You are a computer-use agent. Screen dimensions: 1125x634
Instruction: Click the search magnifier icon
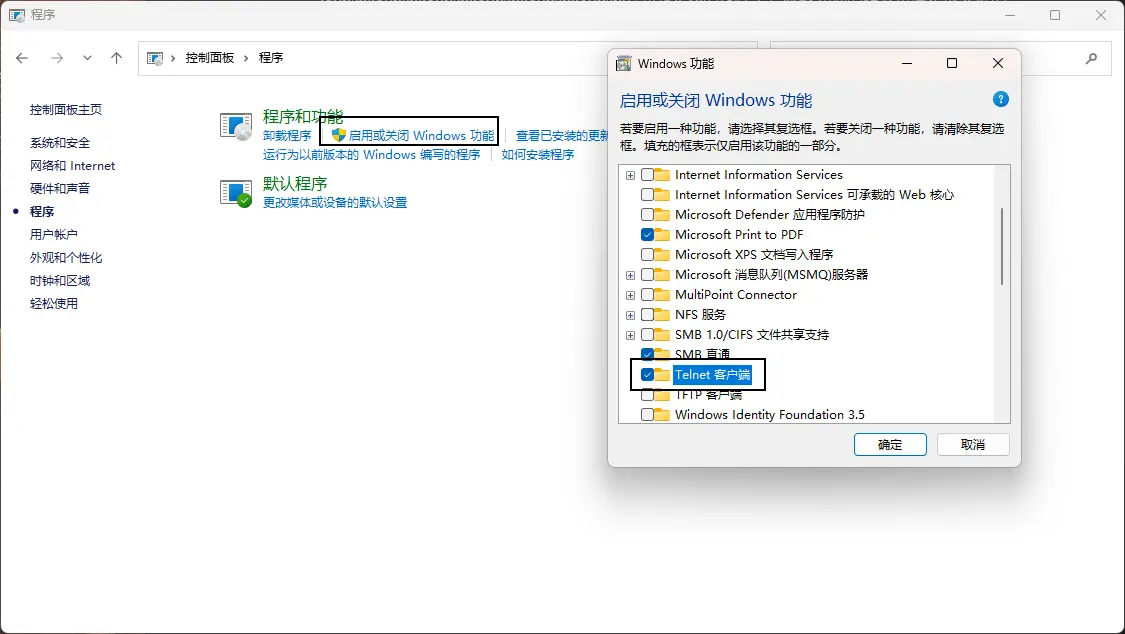(1091, 58)
